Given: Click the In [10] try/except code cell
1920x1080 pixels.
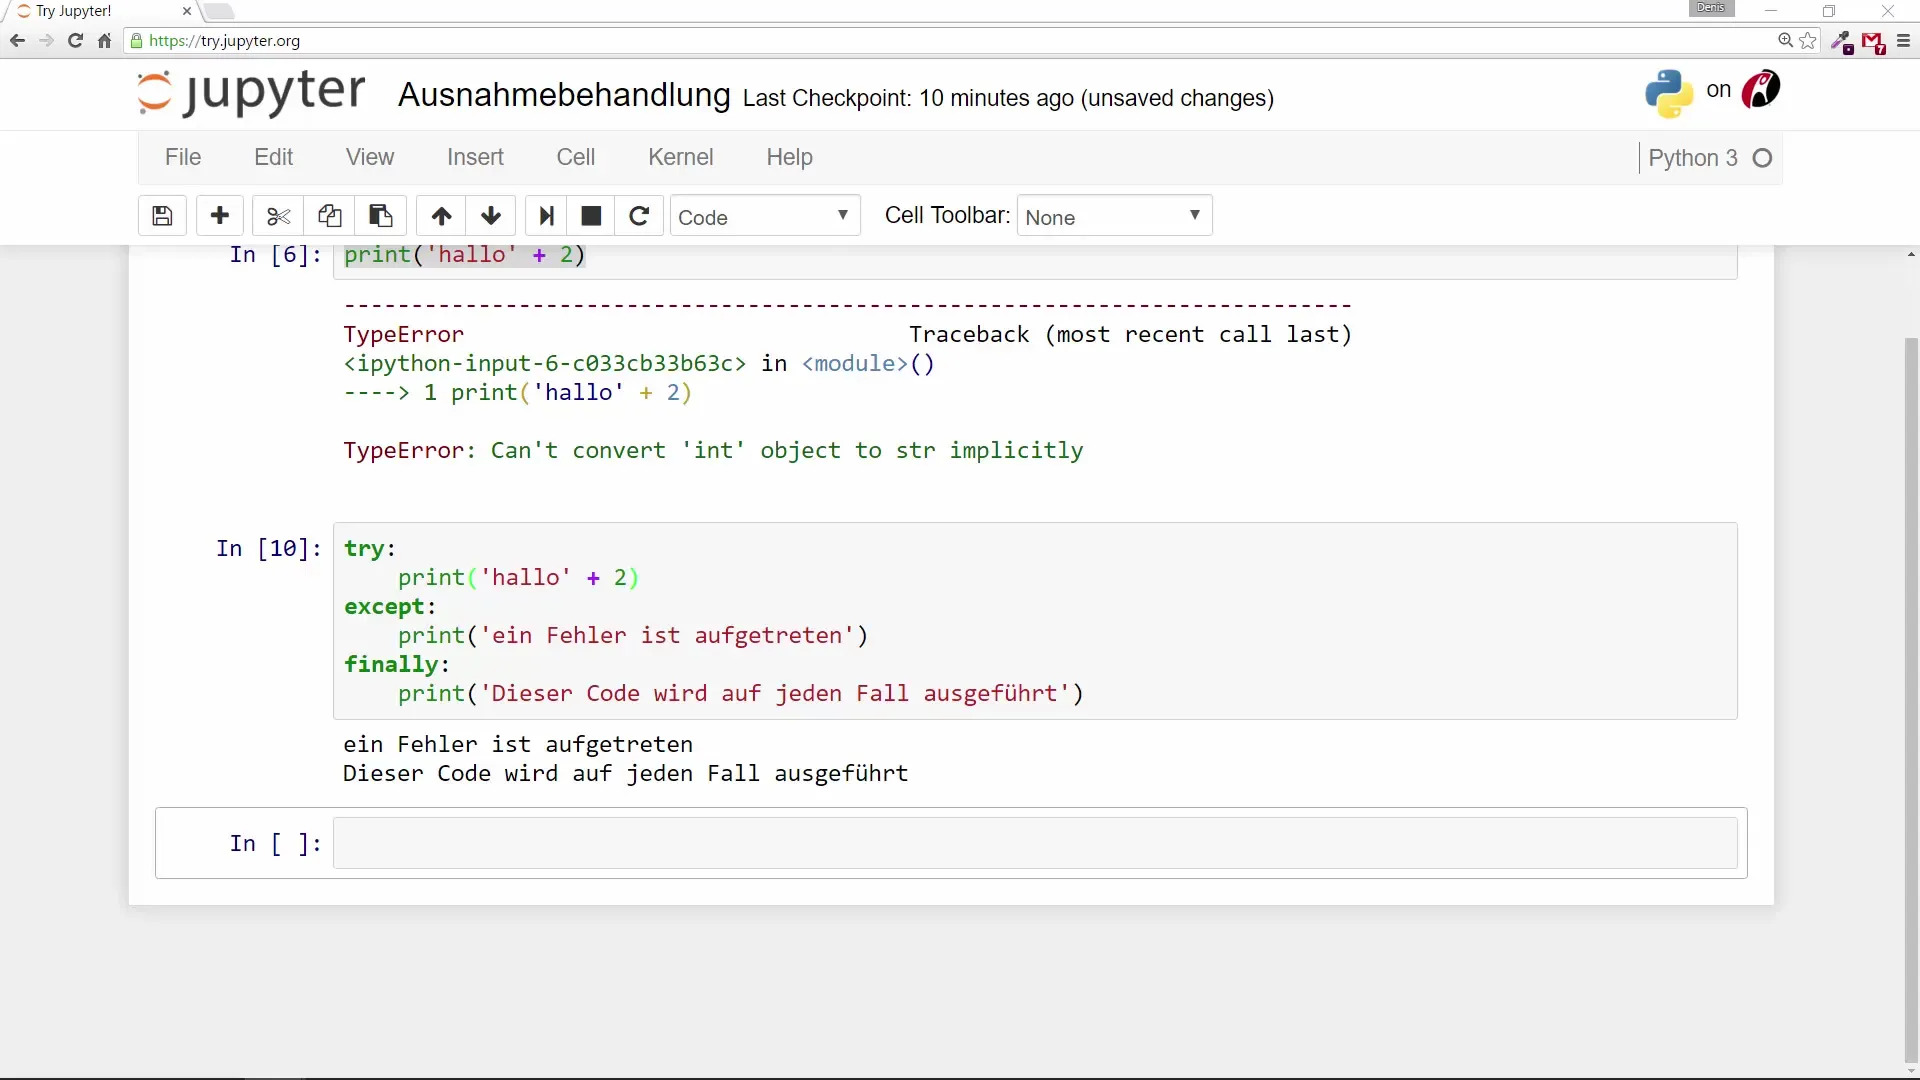Looking at the screenshot, I should [1035, 620].
